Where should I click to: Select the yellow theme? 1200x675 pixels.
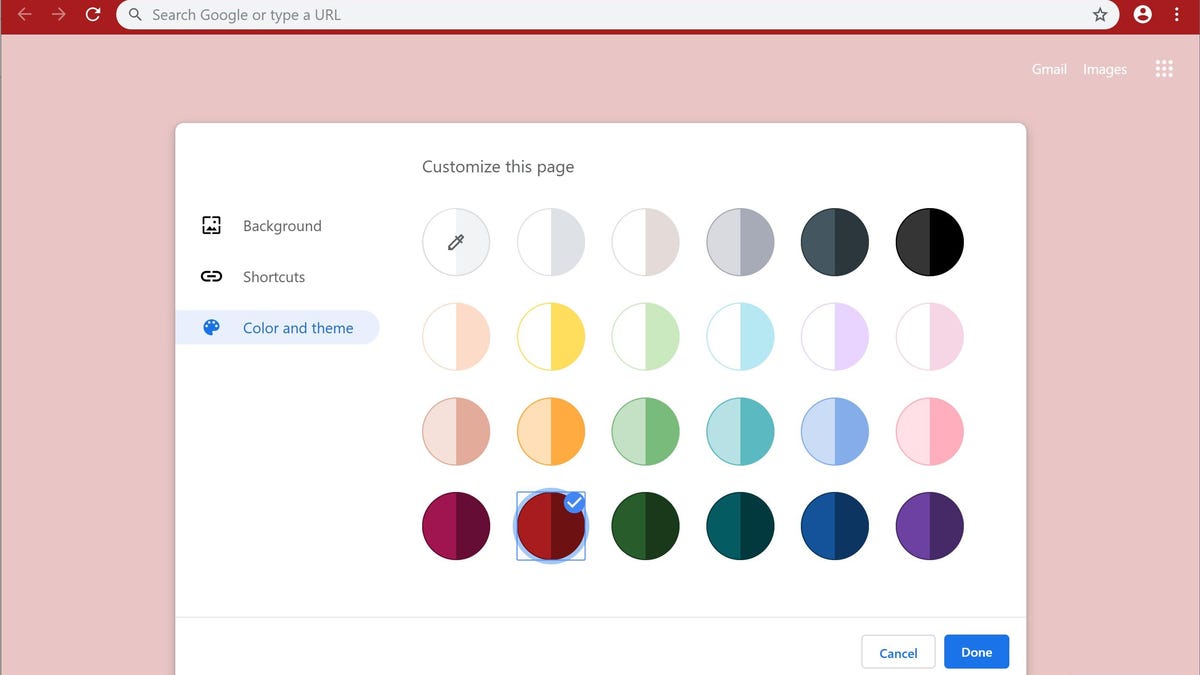point(551,336)
